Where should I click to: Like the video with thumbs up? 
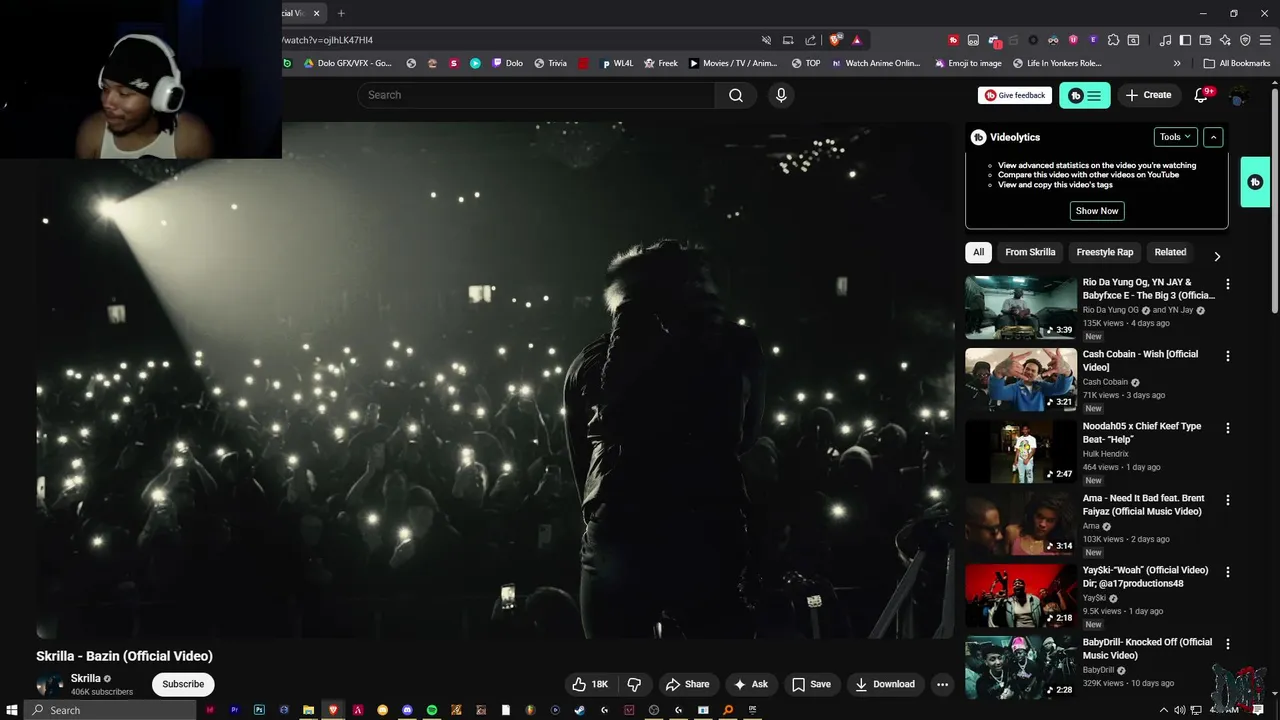[x=590, y=684]
